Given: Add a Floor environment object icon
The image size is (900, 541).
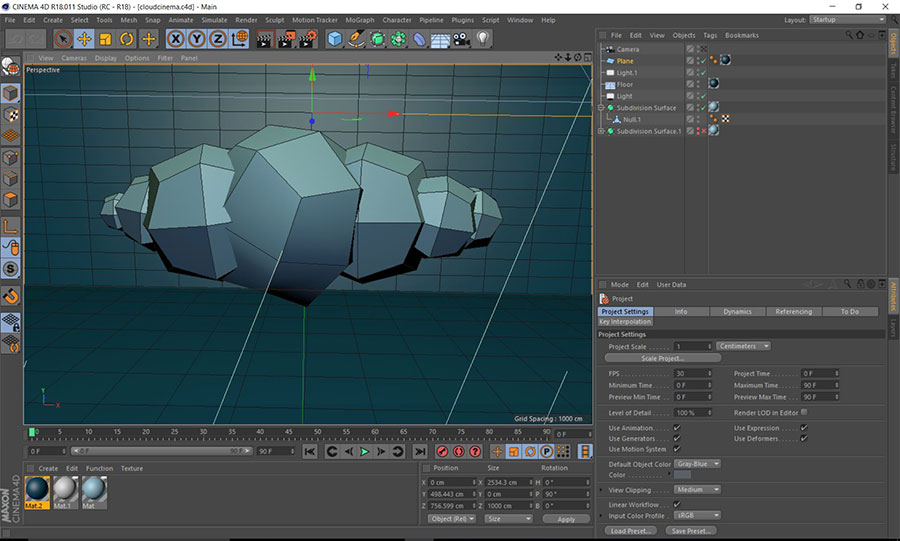Looking at the screenshot, I should [440, 39].
